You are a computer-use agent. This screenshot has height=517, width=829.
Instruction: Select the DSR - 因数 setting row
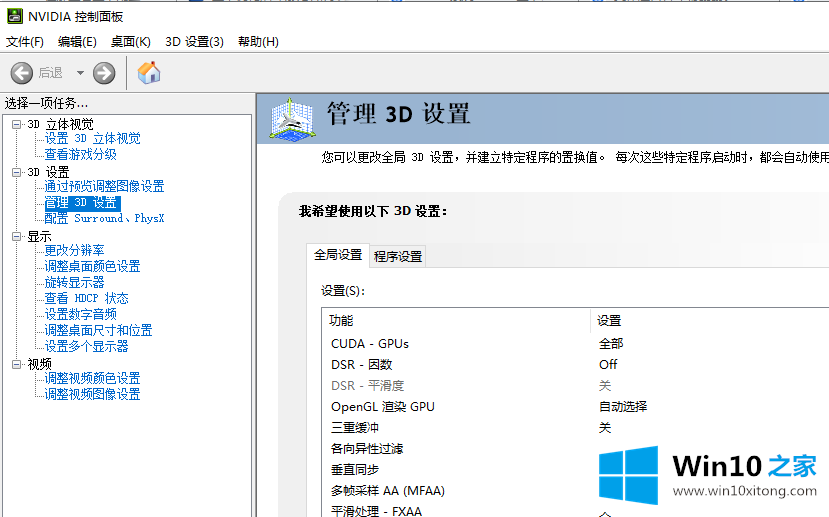pos(575,365)
